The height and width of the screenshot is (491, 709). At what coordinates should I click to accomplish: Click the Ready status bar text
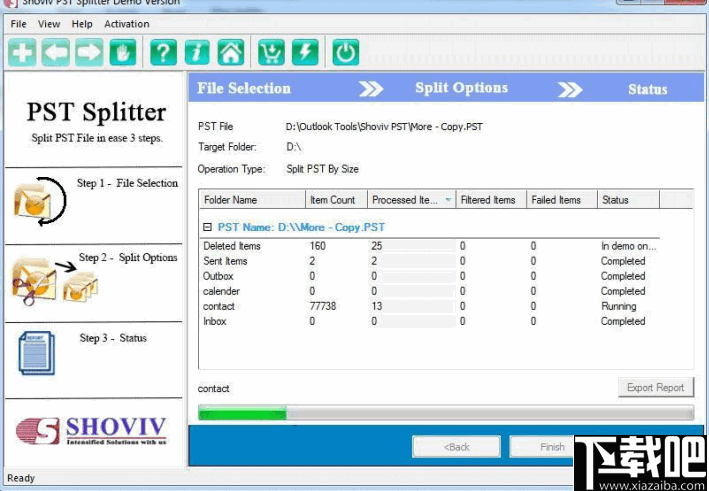(21, 478)
